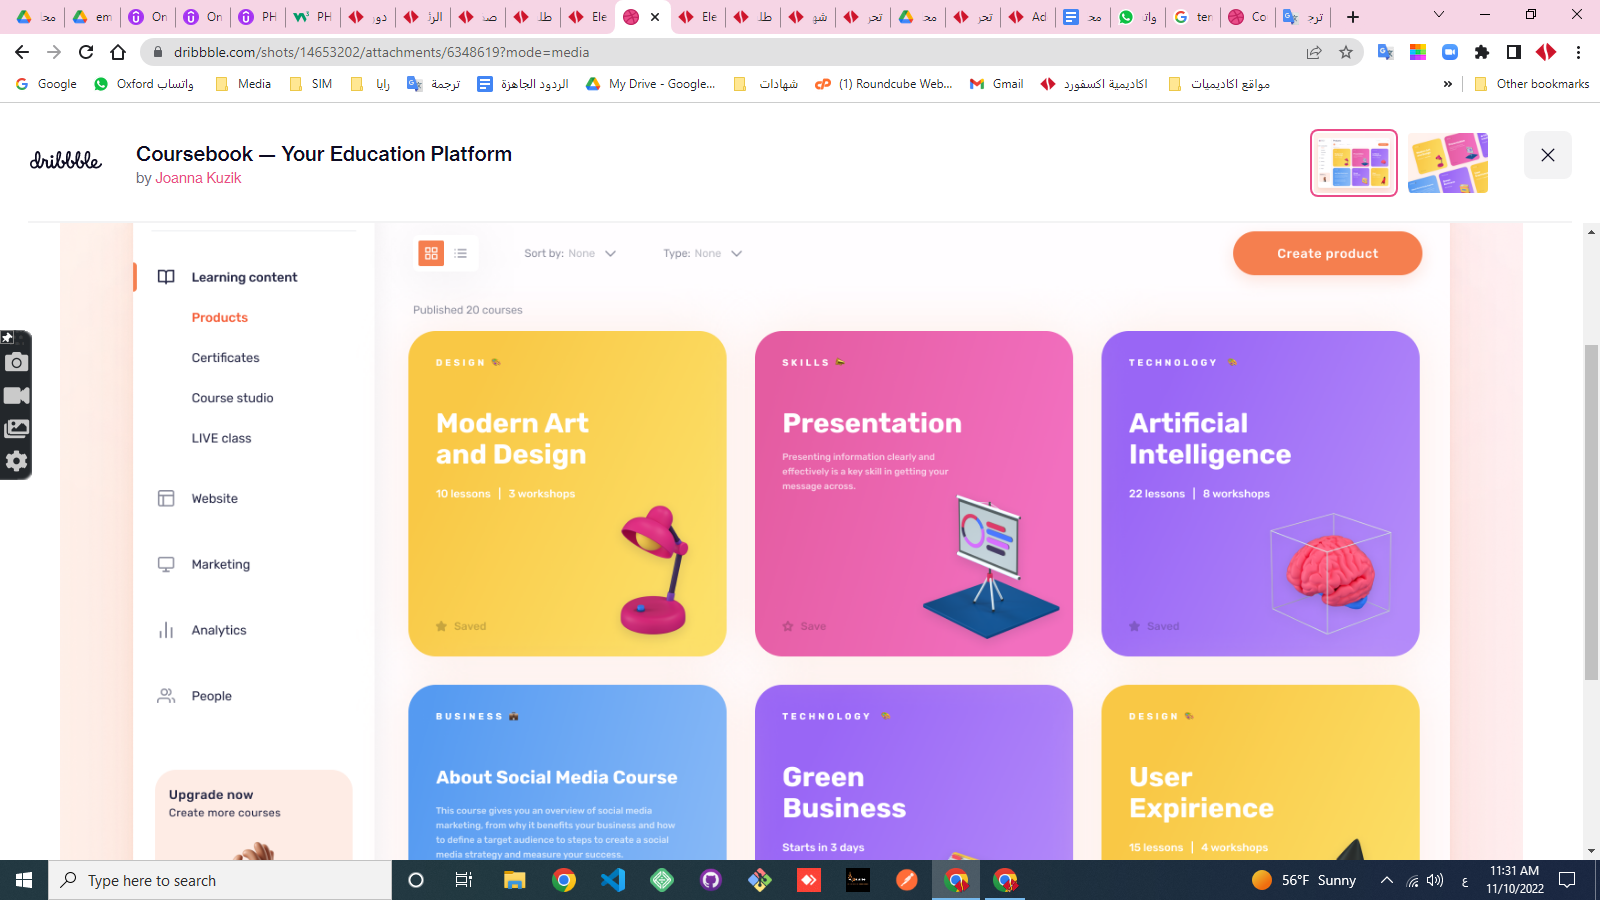Viewport: 1600px width, 900px height.
Task: Click the Website sidebar icon
Action: pyautogui.click(x=166, y=499)
